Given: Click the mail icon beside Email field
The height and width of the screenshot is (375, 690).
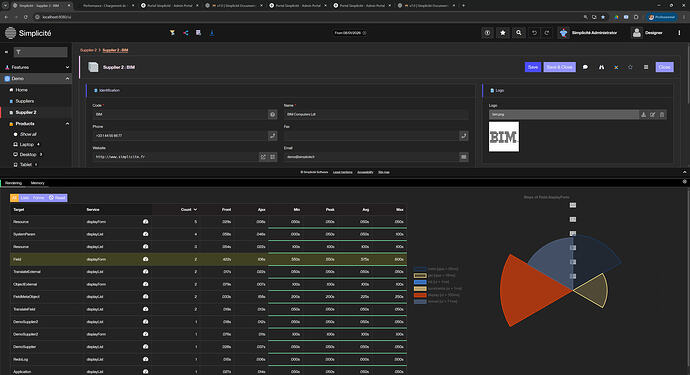Looking at the screenshot, I should (x=463, y=157).
